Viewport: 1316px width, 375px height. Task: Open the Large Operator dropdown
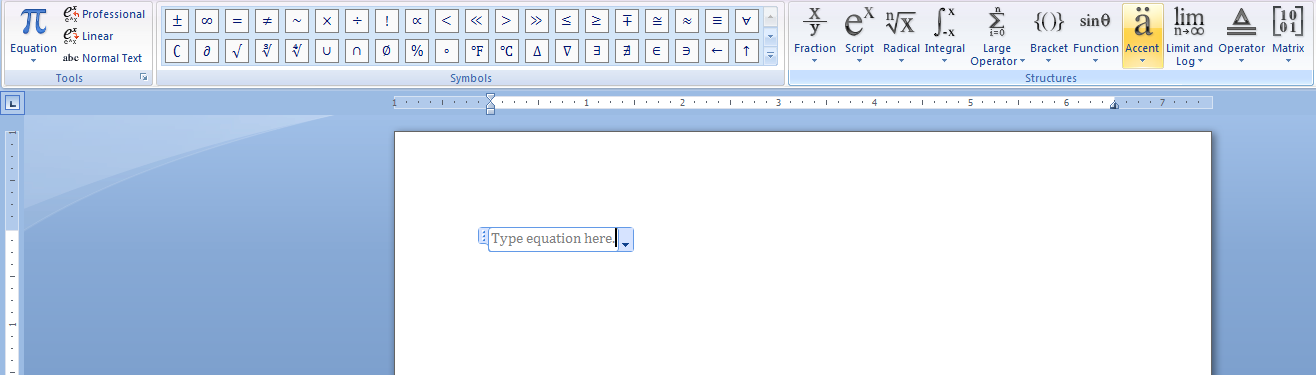996,35
